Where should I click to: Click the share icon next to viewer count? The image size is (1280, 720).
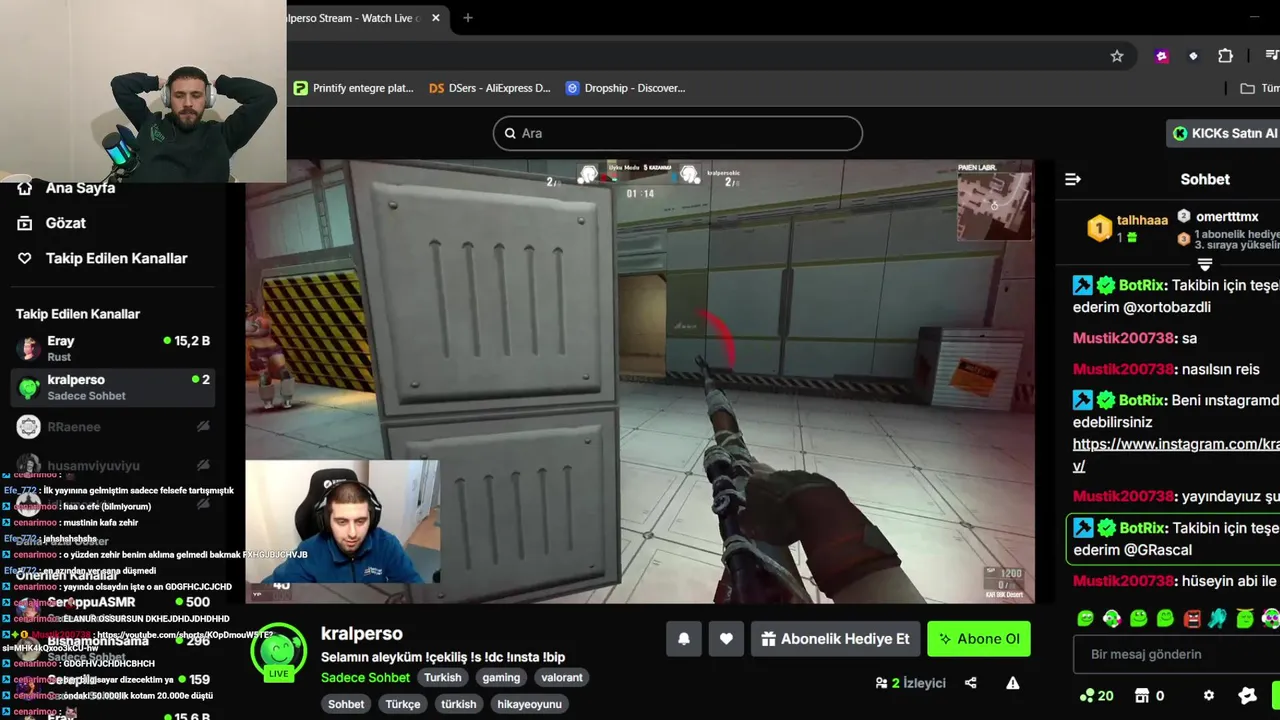[x=970, y=683]
